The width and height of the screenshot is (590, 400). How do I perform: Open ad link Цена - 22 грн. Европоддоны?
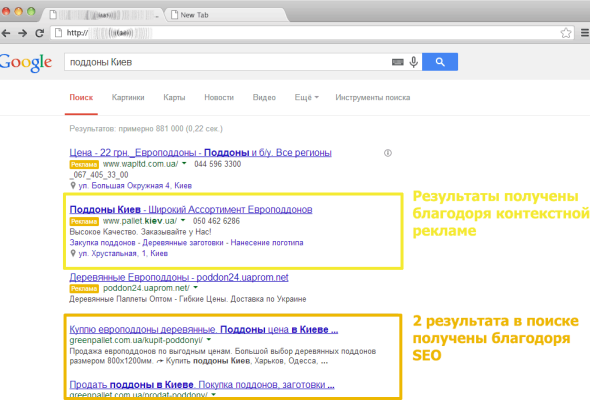pyautogui.click(x=201, y=153)
